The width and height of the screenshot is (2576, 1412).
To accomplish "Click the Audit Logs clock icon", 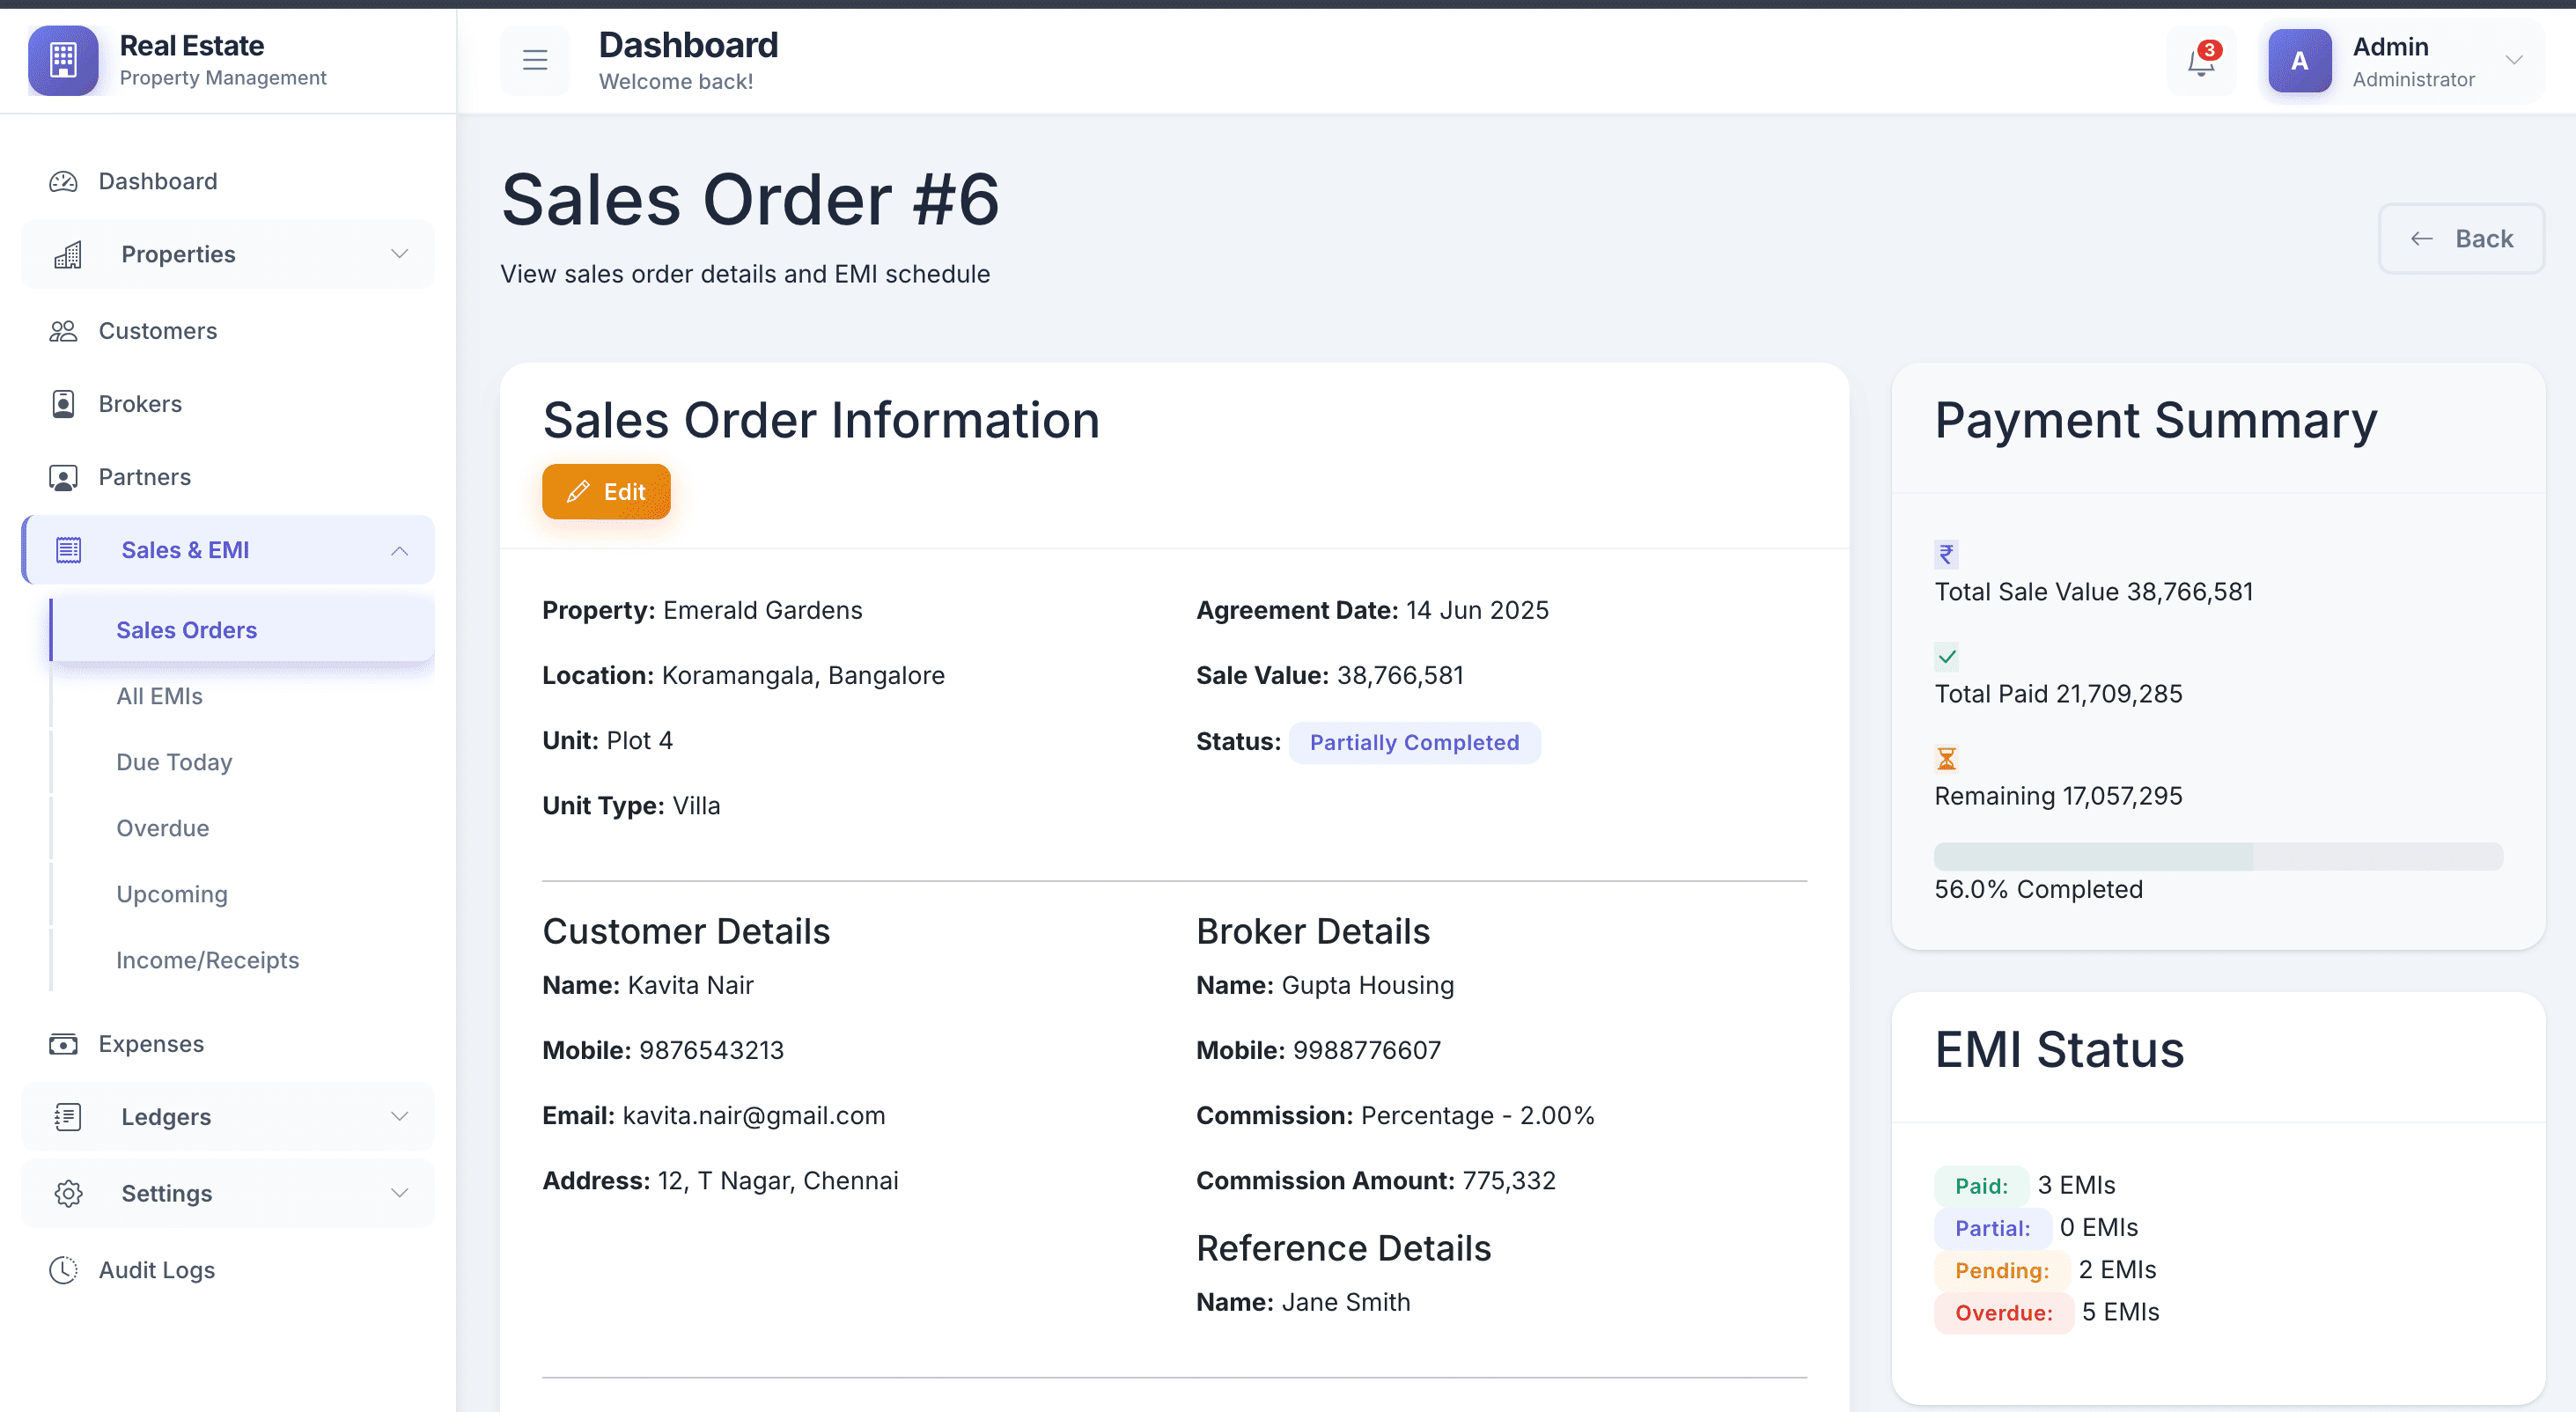I will click(63, 1270).
